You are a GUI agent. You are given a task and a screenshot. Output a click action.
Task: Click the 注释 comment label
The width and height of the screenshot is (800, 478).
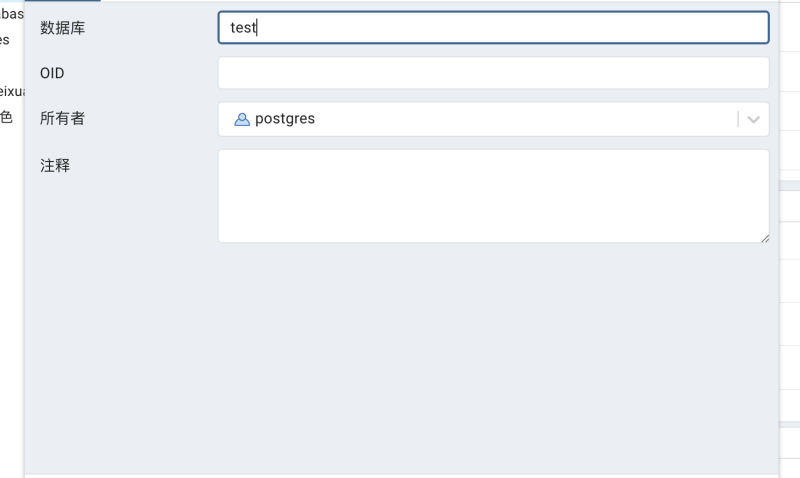(x=55, y=165)
